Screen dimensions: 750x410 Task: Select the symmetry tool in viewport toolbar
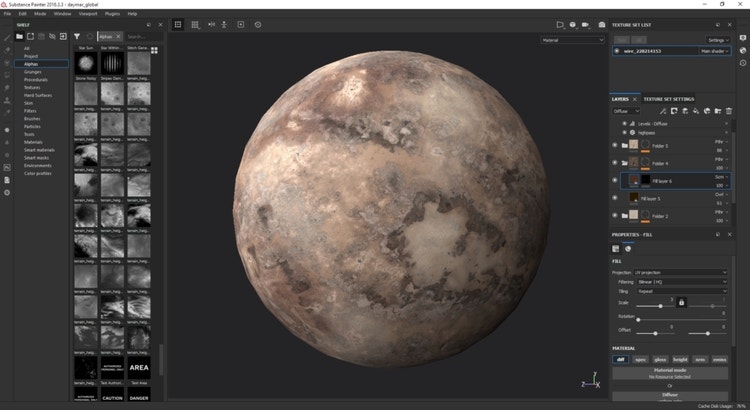(x=211, y=24)
